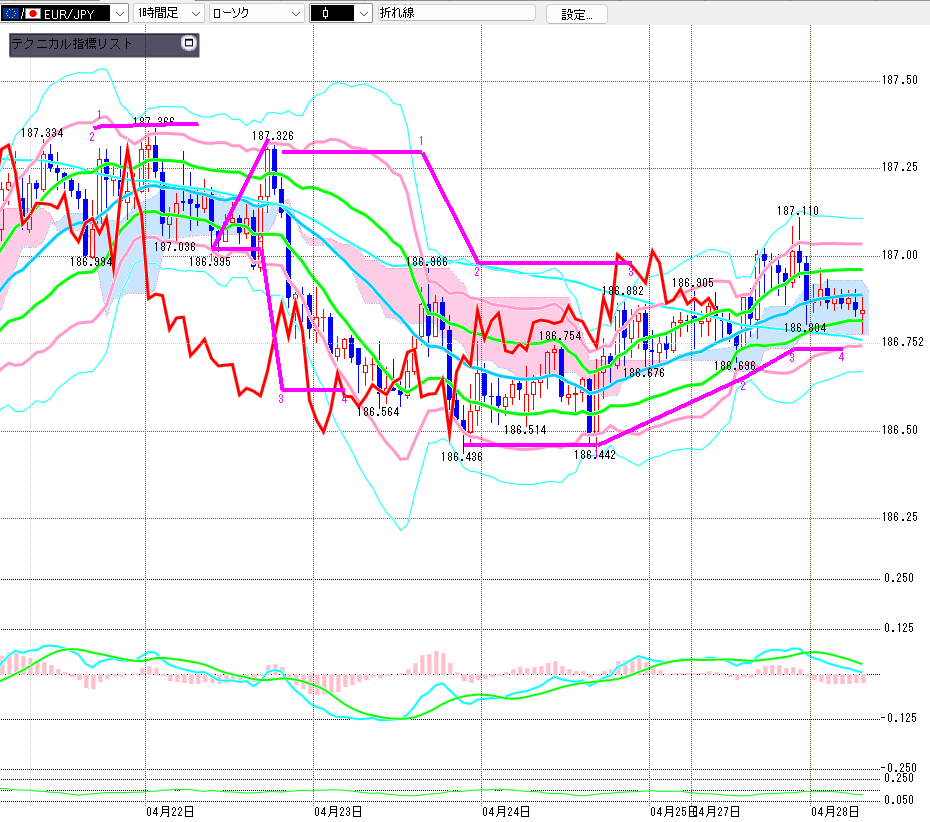Viewport: 930px width, 822px height.
Task: Click the current price 186.752 on axis
Action: click(902, 342)
